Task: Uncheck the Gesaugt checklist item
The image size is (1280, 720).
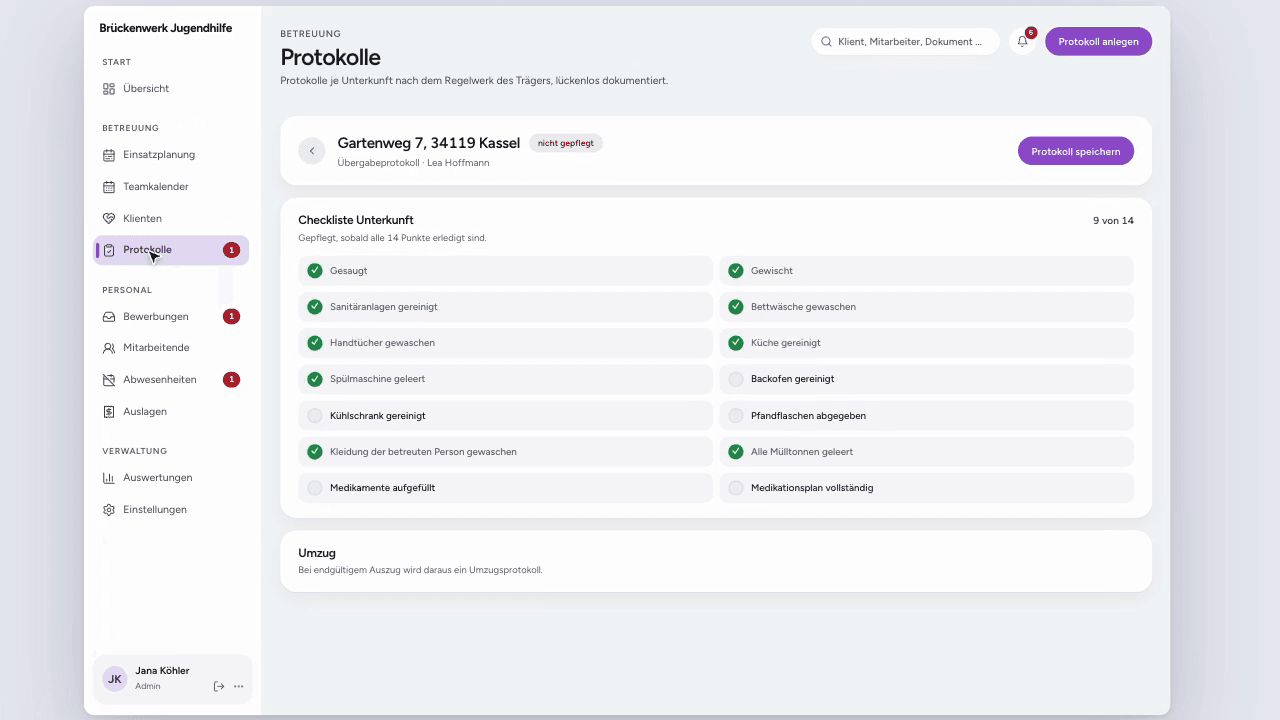Action: coord(505,271)
